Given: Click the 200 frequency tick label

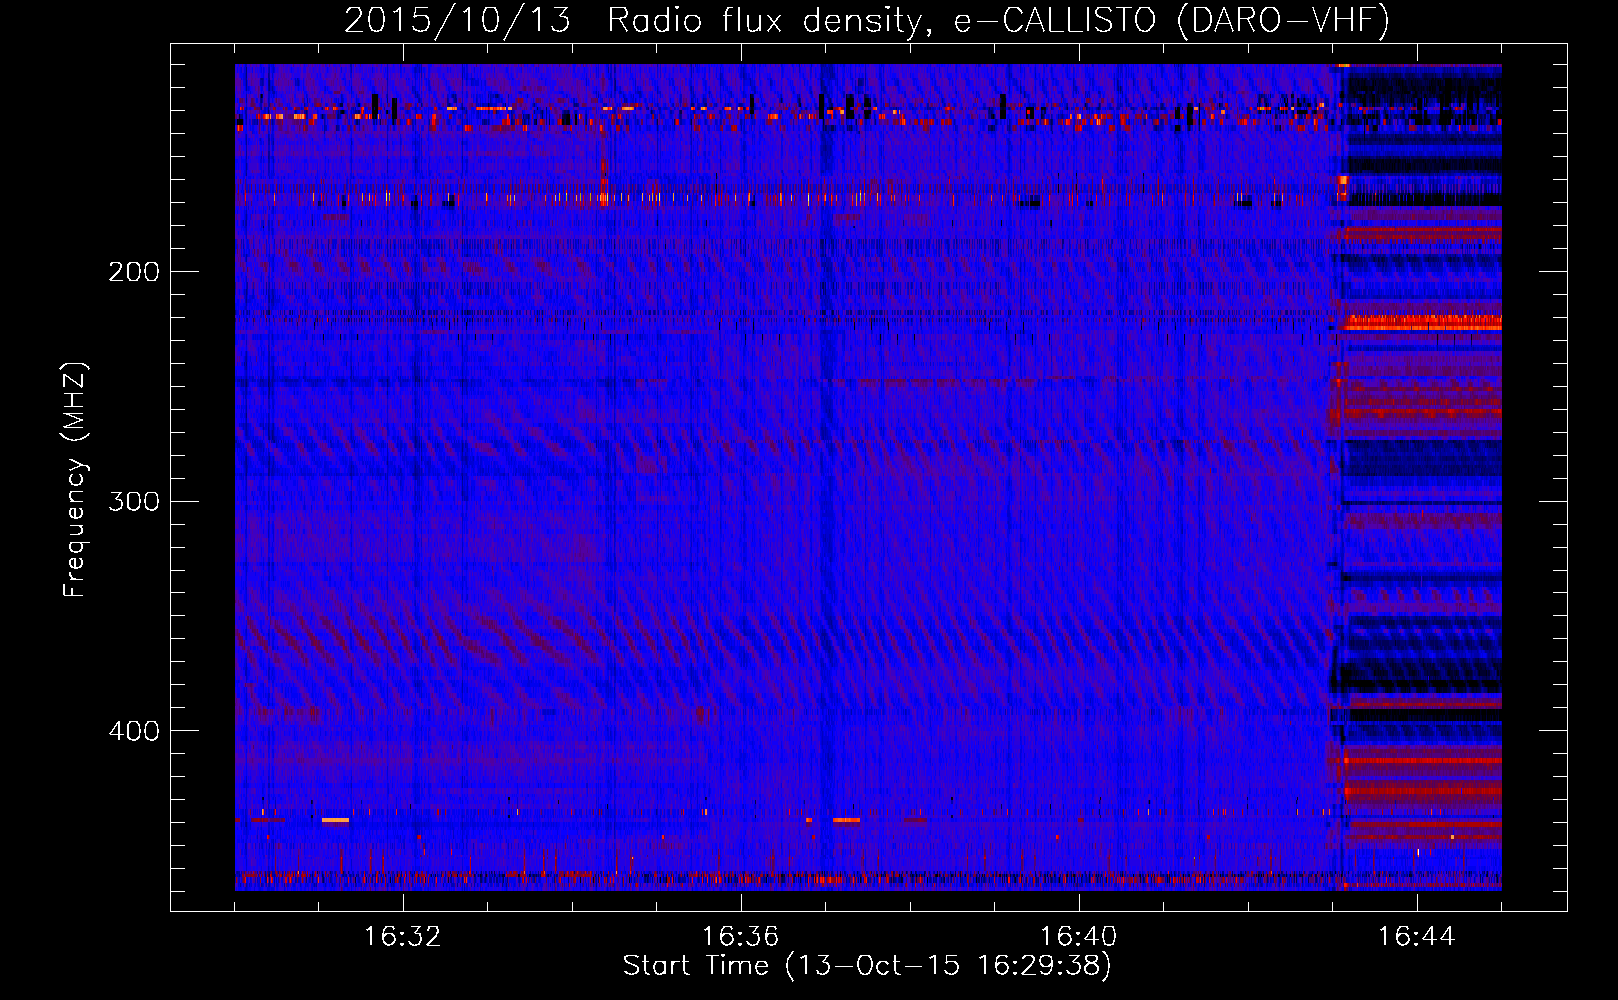Looking at the screenshot, I should pyautogui.click(x=134, y=272).
